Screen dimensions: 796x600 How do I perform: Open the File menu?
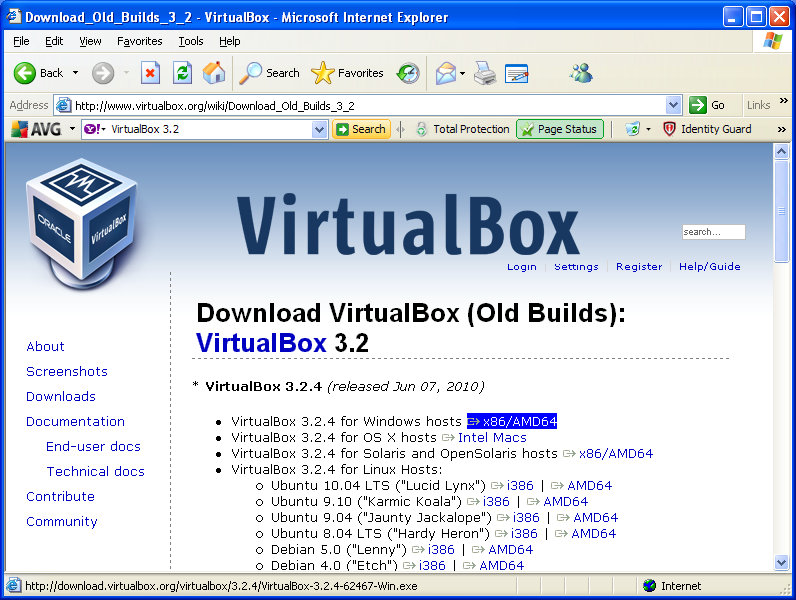pos(21,41)
